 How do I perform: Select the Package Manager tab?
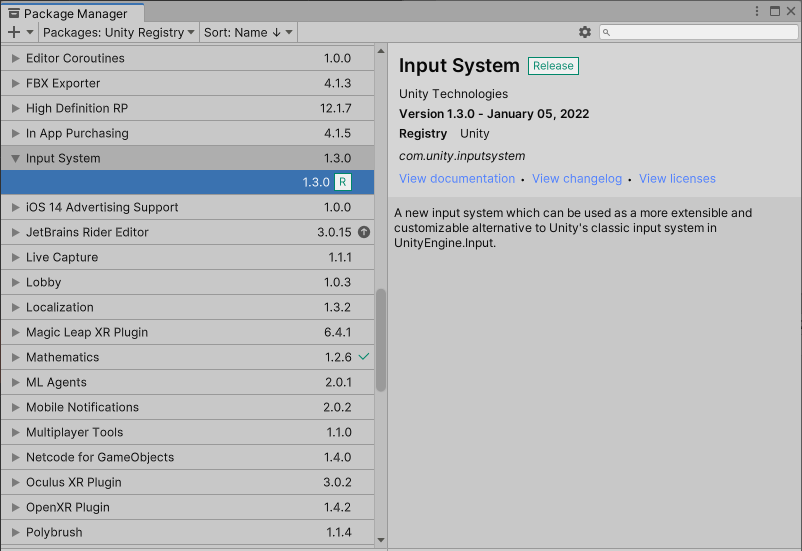tap(72, 13)
